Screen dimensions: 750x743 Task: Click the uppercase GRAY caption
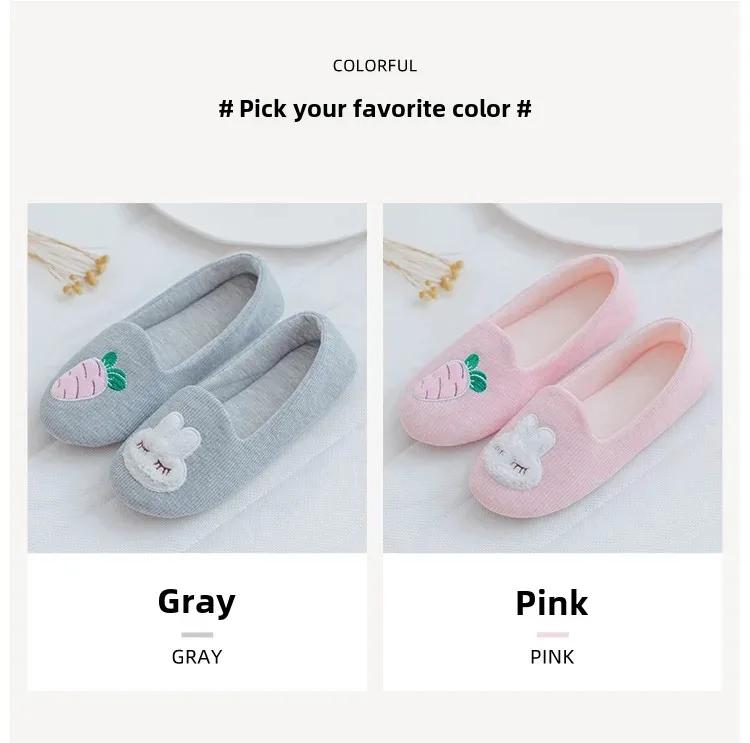pyautogui.click(x=197, y=657)
